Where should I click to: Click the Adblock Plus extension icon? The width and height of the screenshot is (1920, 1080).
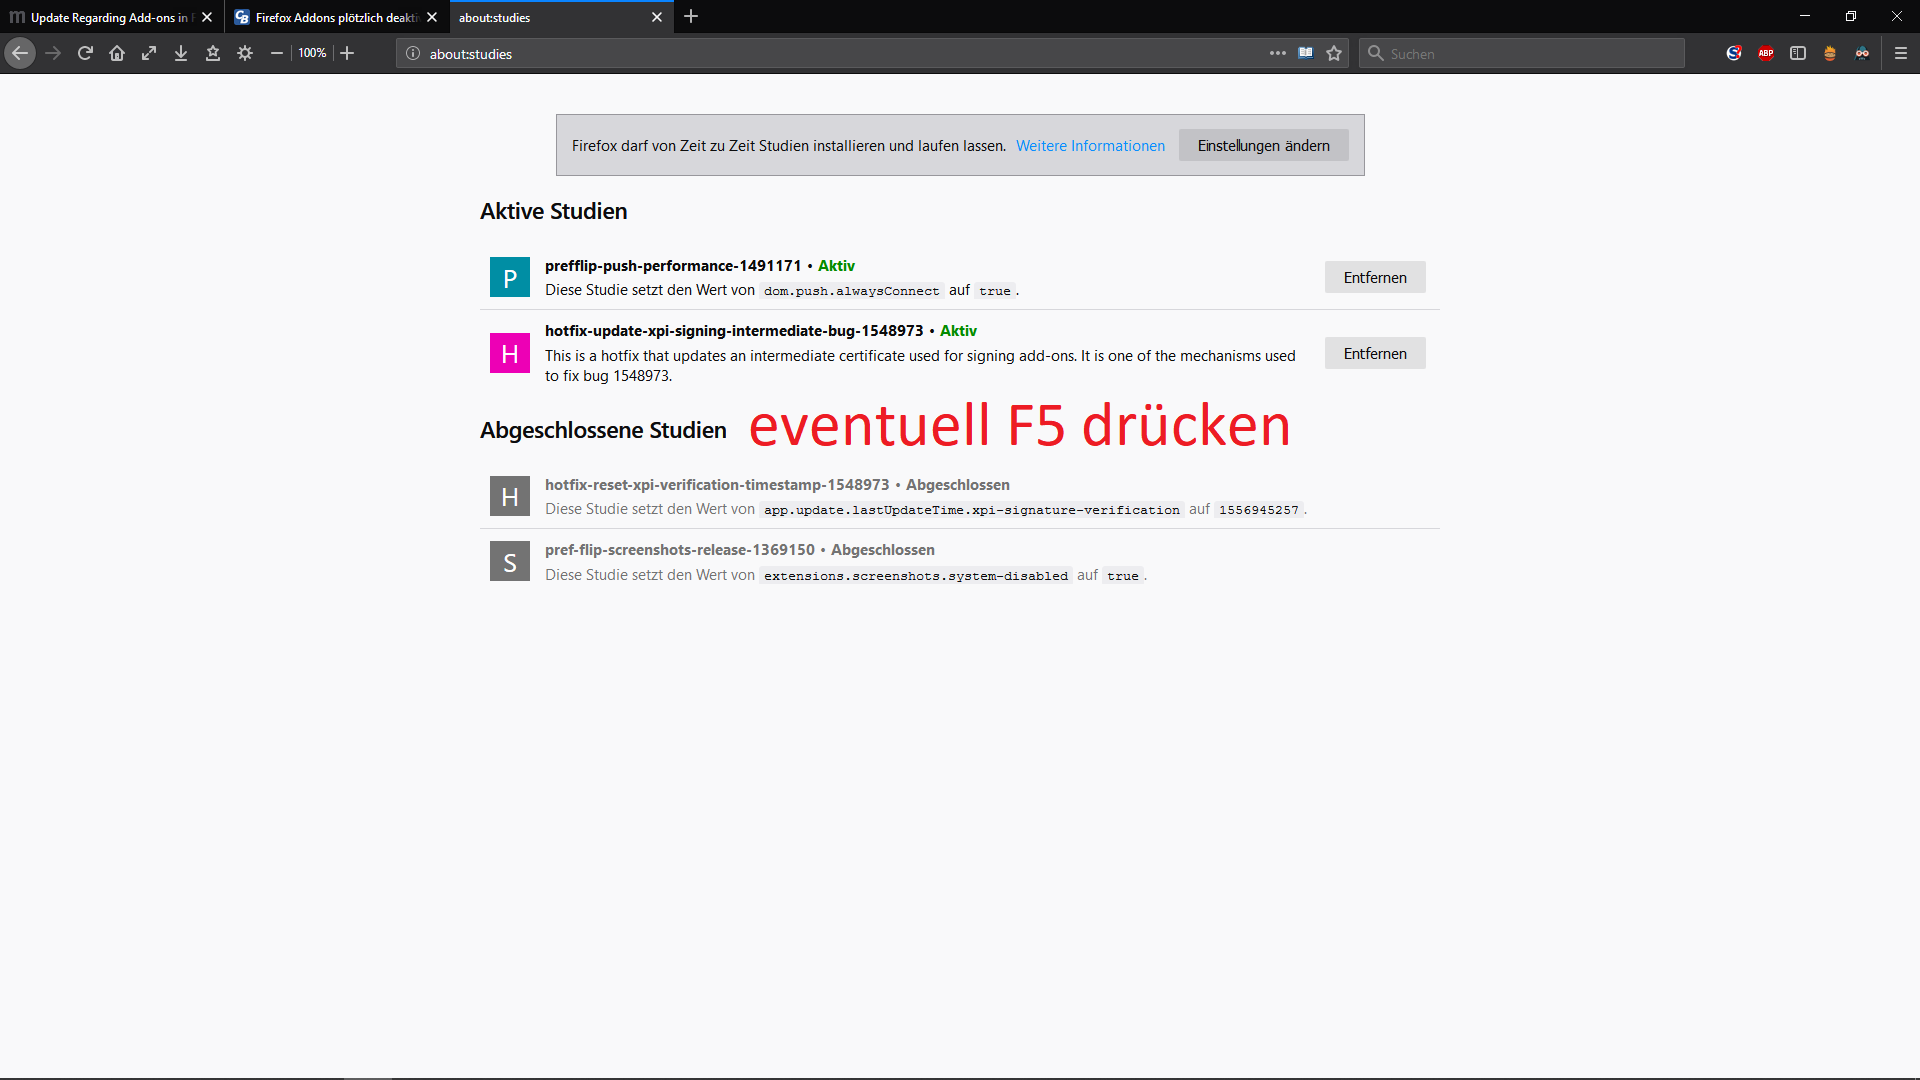click(x=1766, y=53)
